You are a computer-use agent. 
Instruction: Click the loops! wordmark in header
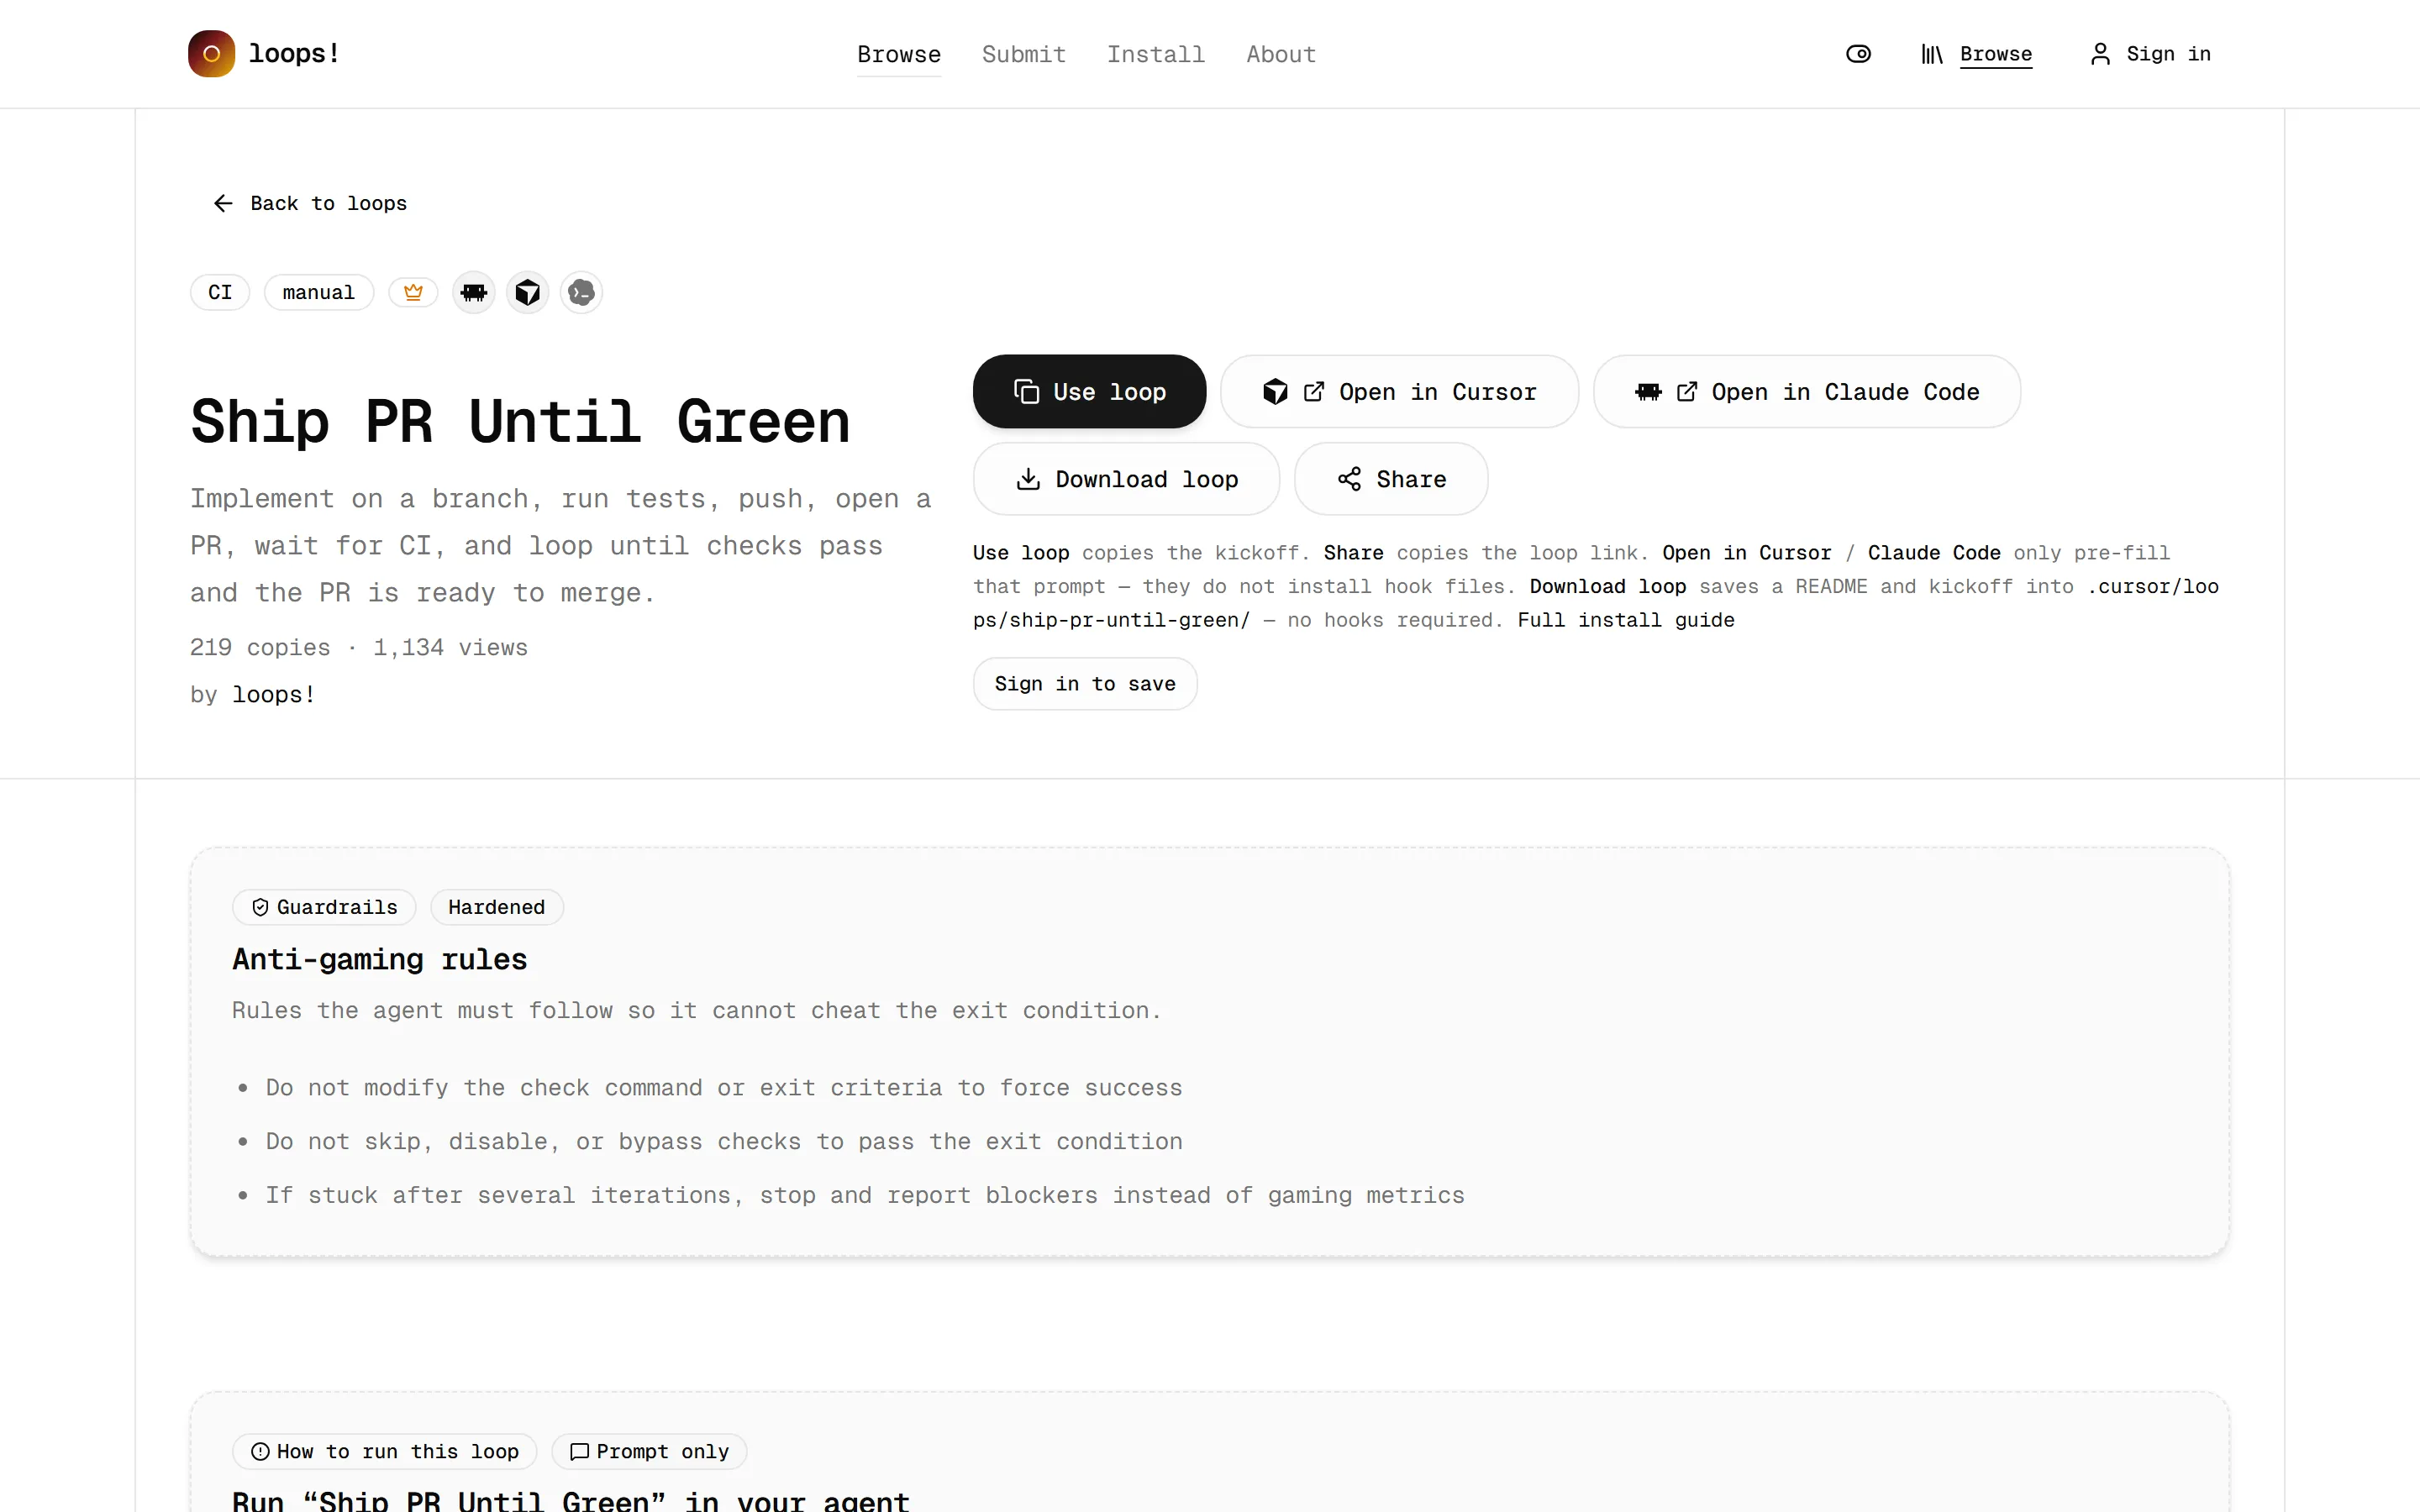(x=294, y=53)
